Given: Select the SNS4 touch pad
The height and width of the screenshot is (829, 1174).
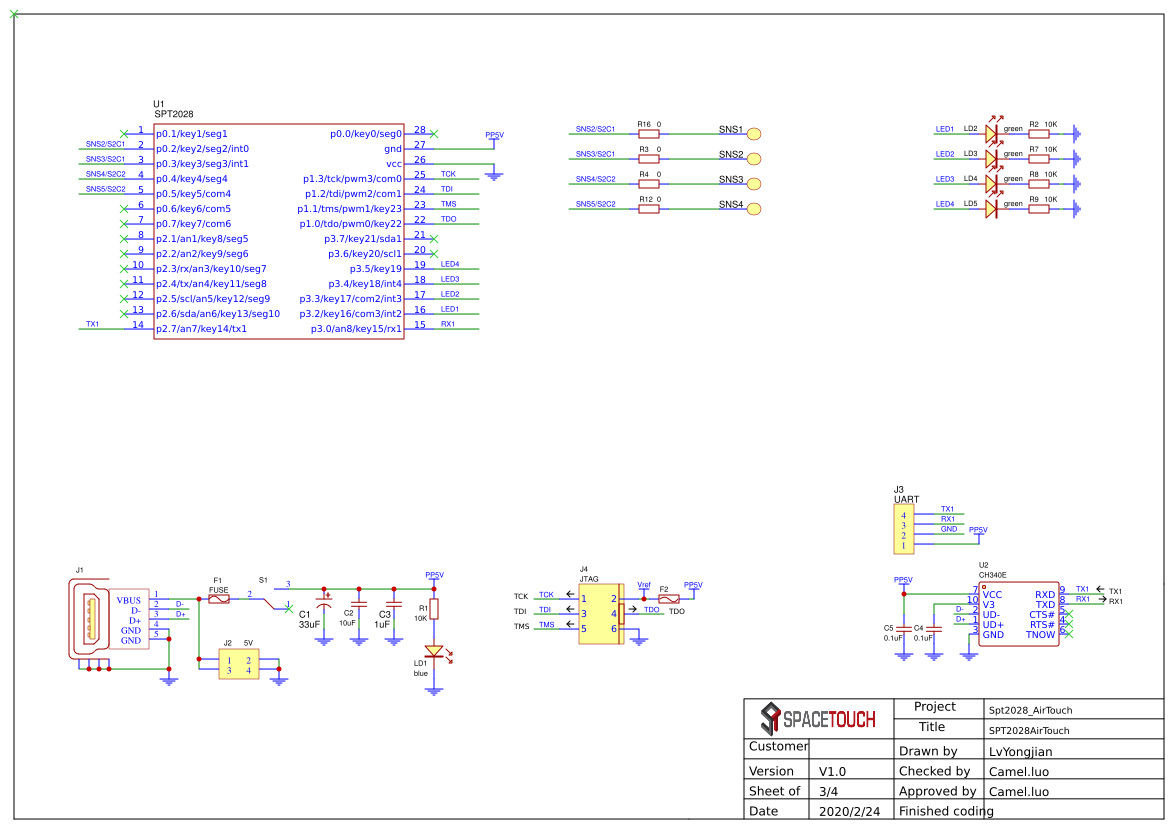Looking at the screenshot, I should 754,209.
